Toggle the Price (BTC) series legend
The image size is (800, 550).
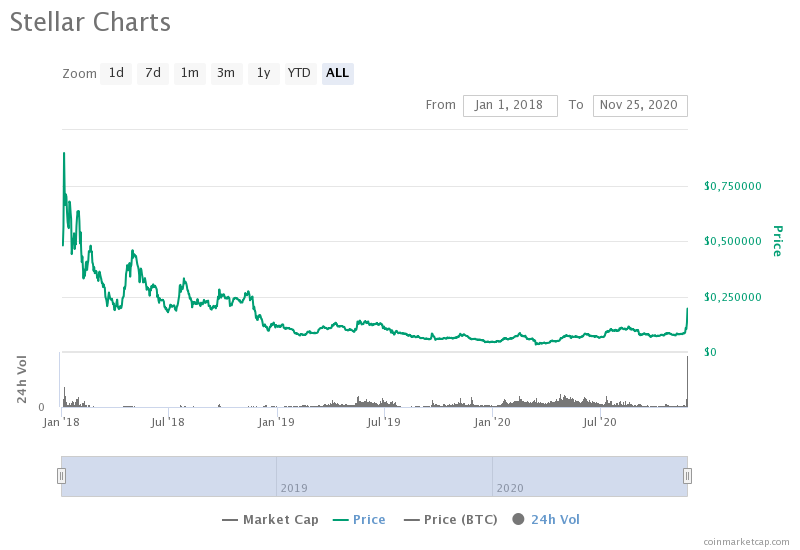tap(451, 519)
